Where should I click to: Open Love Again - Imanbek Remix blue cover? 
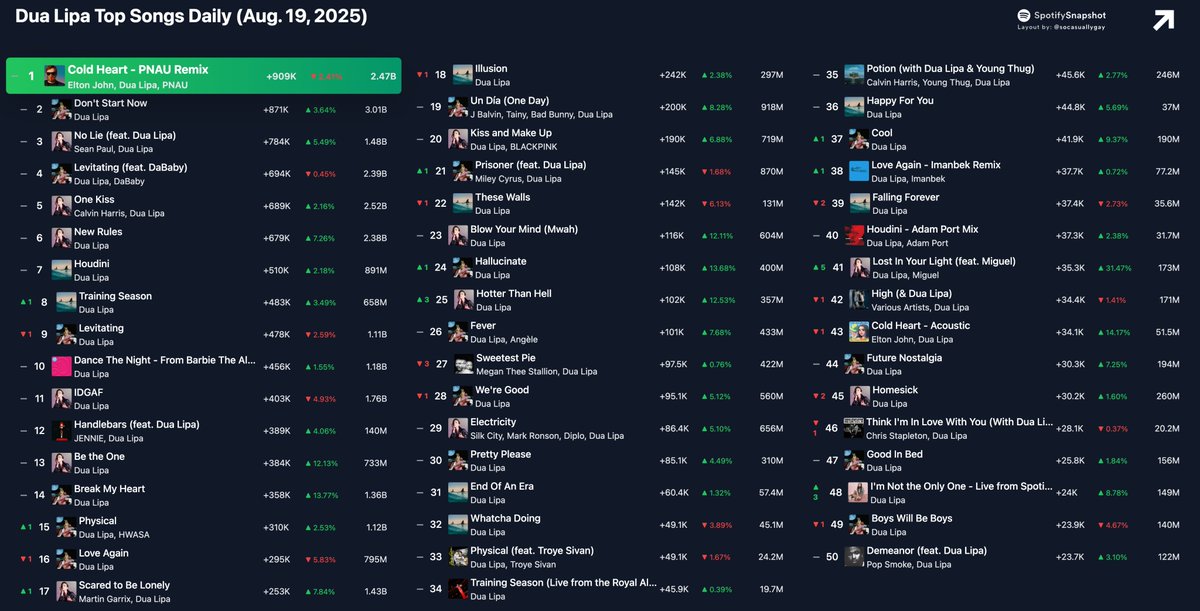click(859, 171)
